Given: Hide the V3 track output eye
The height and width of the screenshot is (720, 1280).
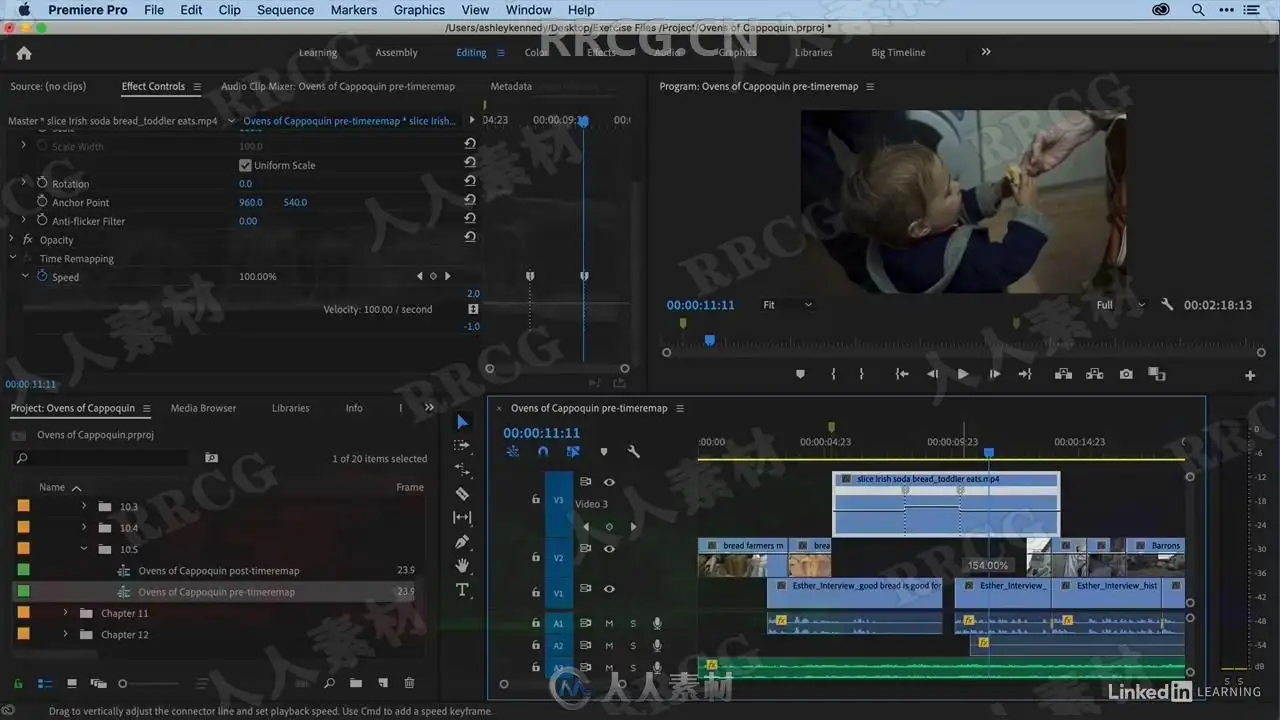Looking at the screenshot, I should click(x=609, y=482).
